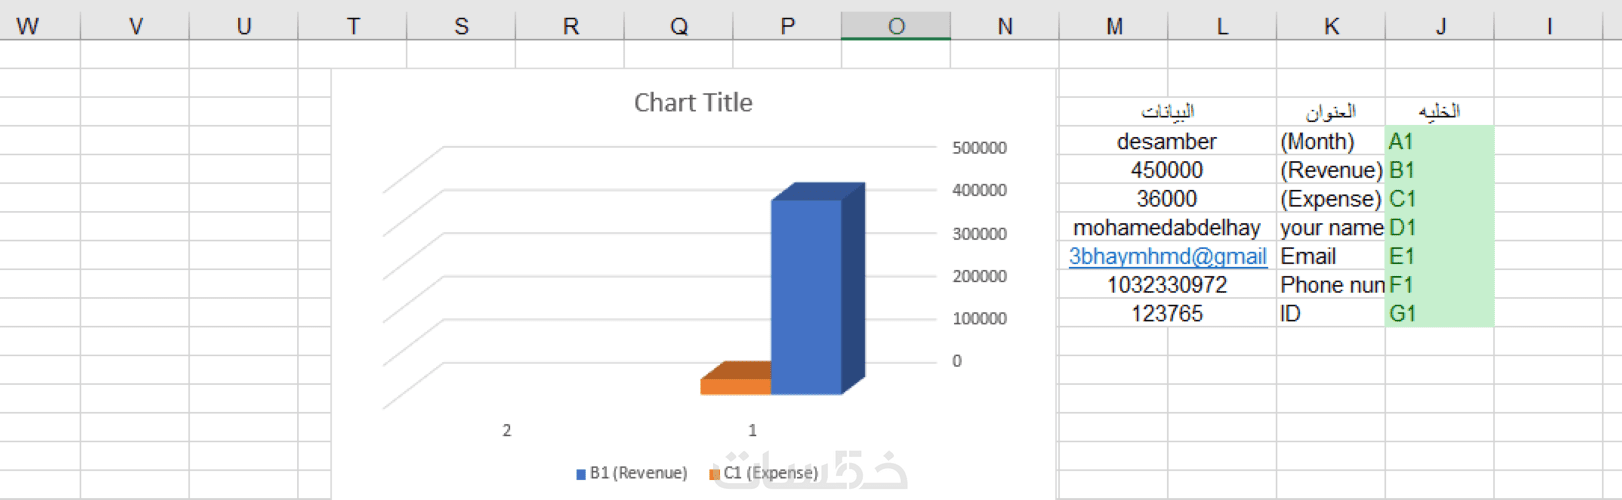Click column J header
Screen dimensions: 1622x500
coord(1440,26)
